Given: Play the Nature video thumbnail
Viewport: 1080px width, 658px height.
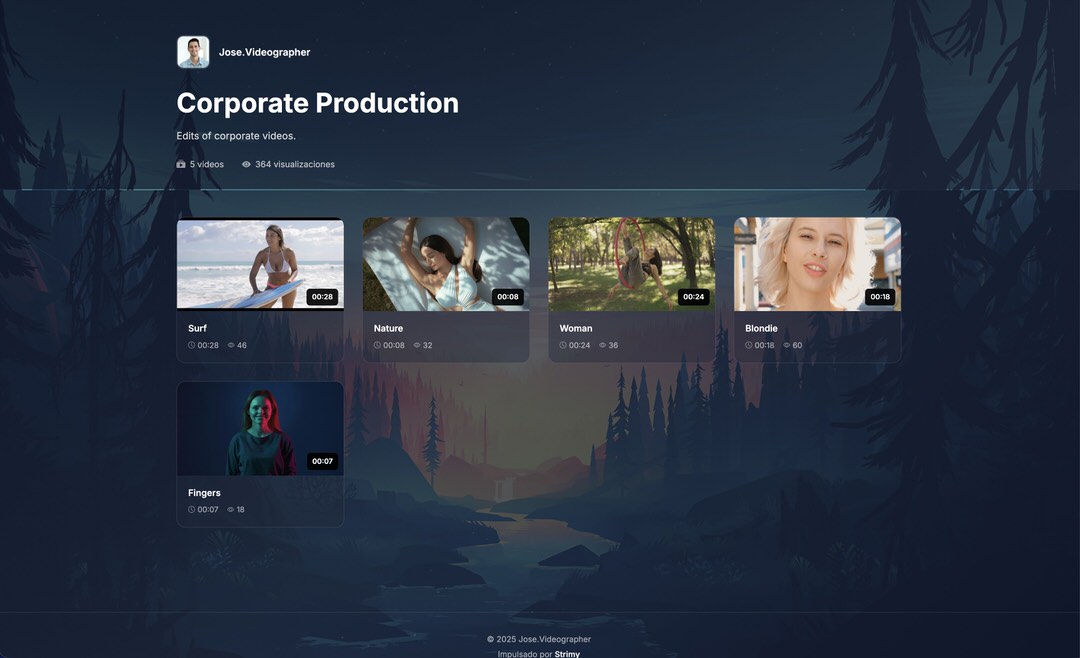Looking at the screenshot, I should pos(445,264).
